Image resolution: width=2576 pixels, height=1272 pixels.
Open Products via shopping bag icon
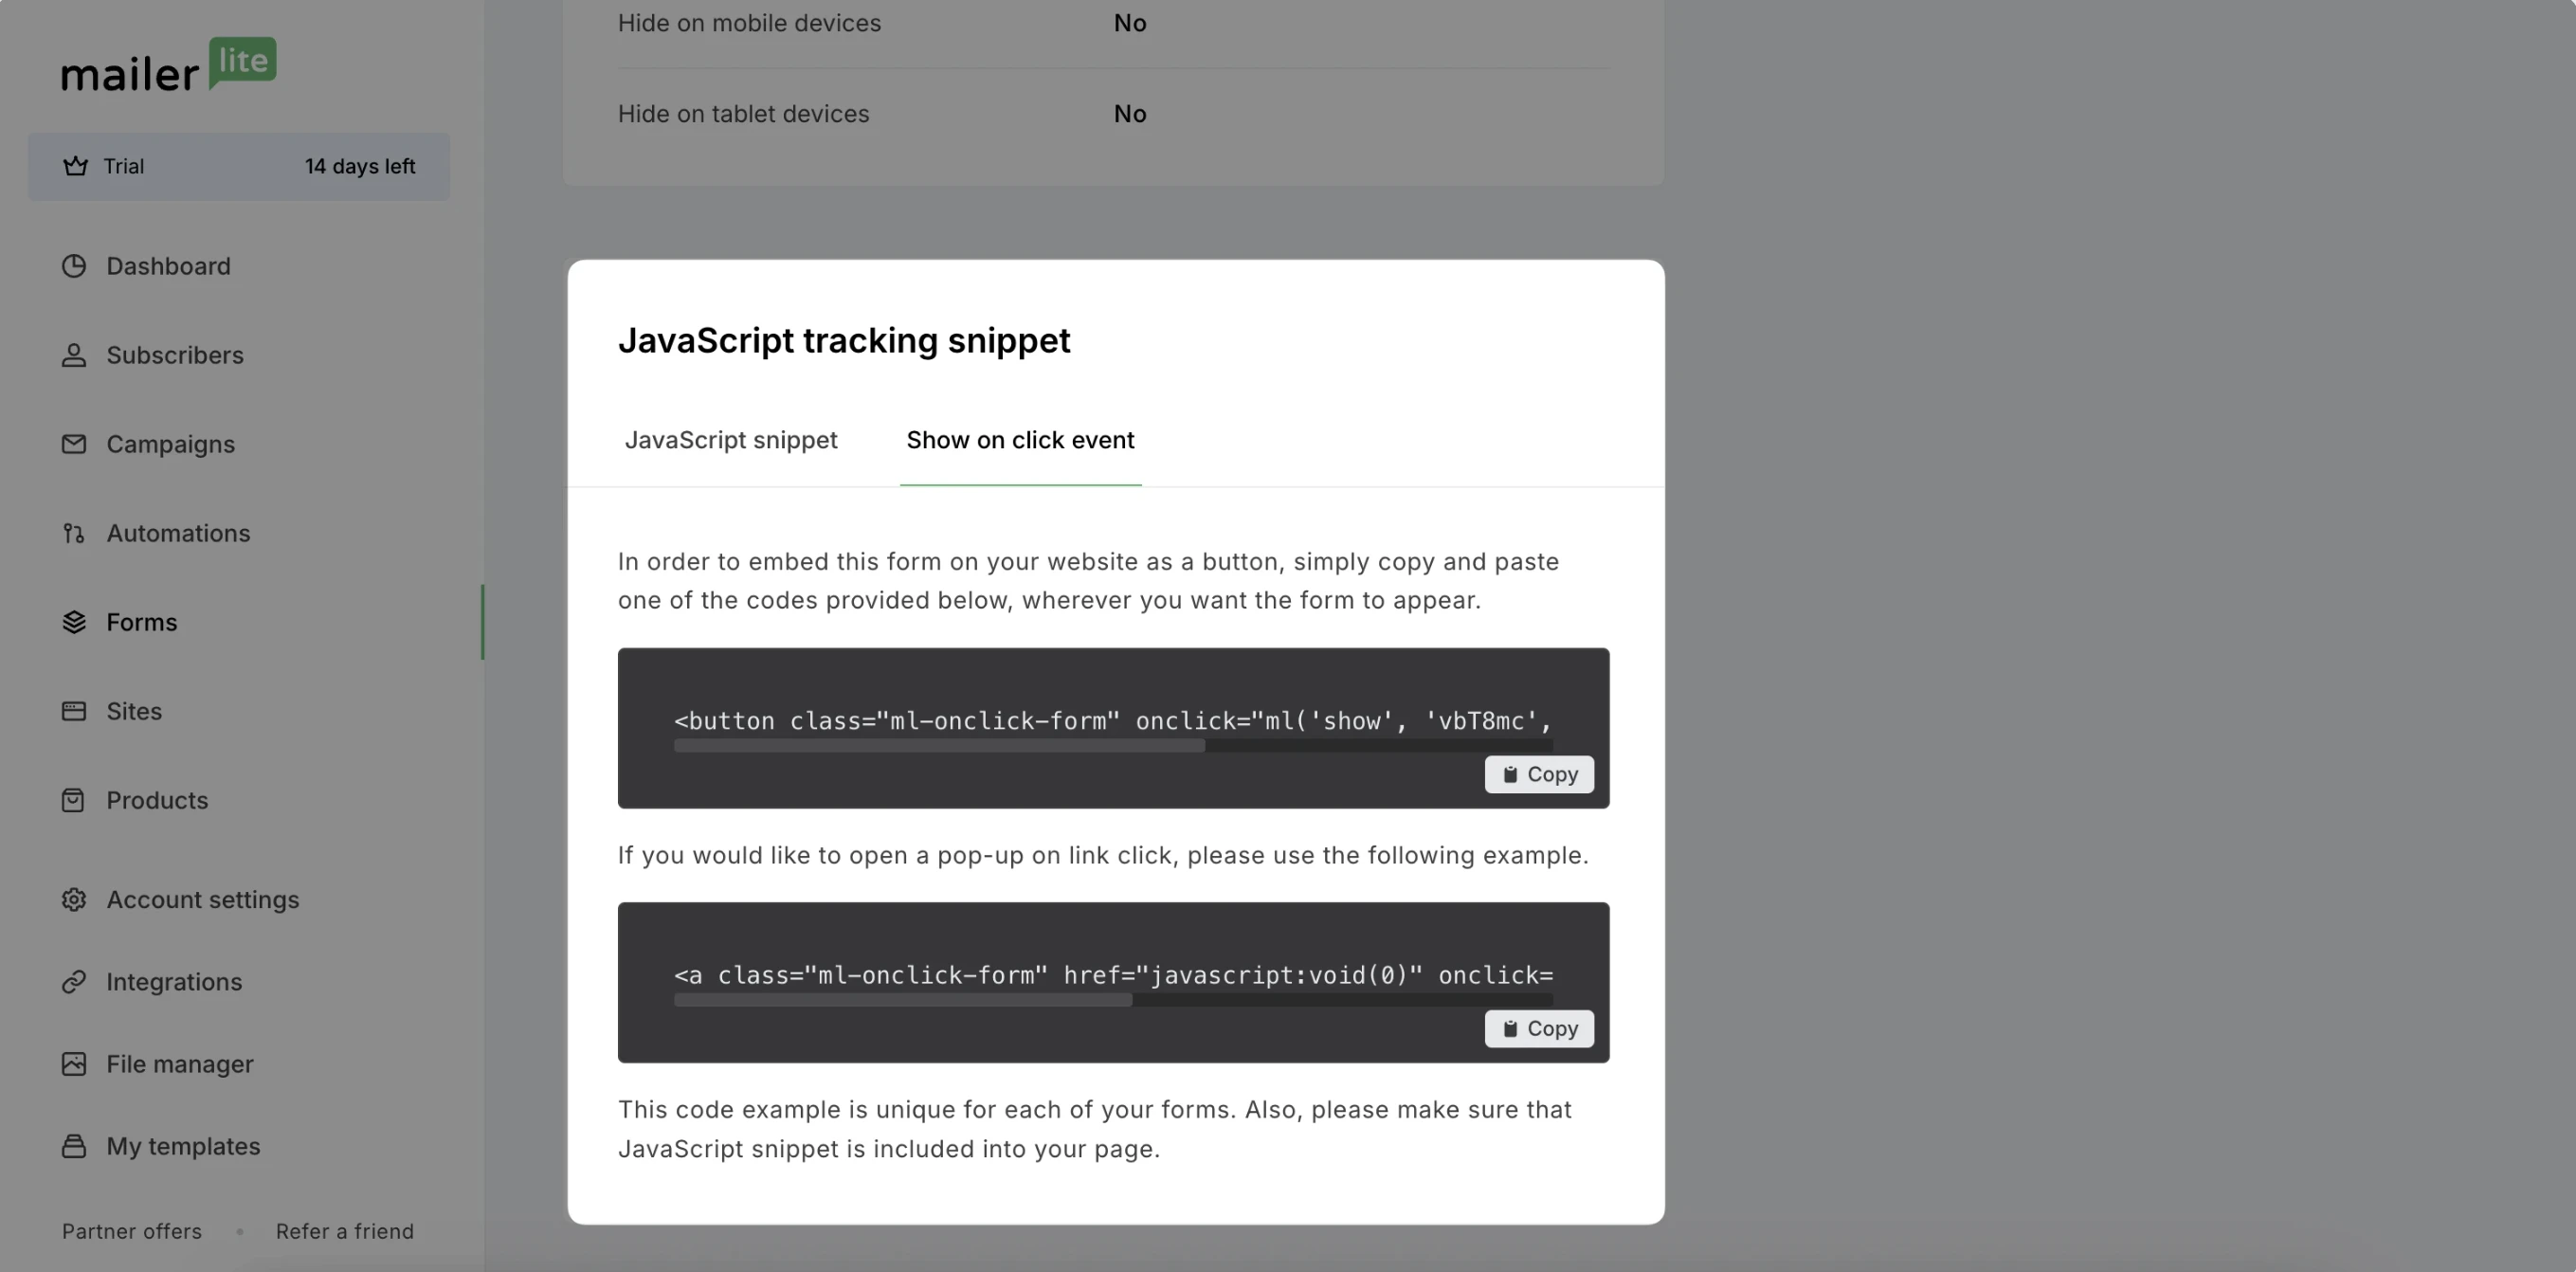74,800
